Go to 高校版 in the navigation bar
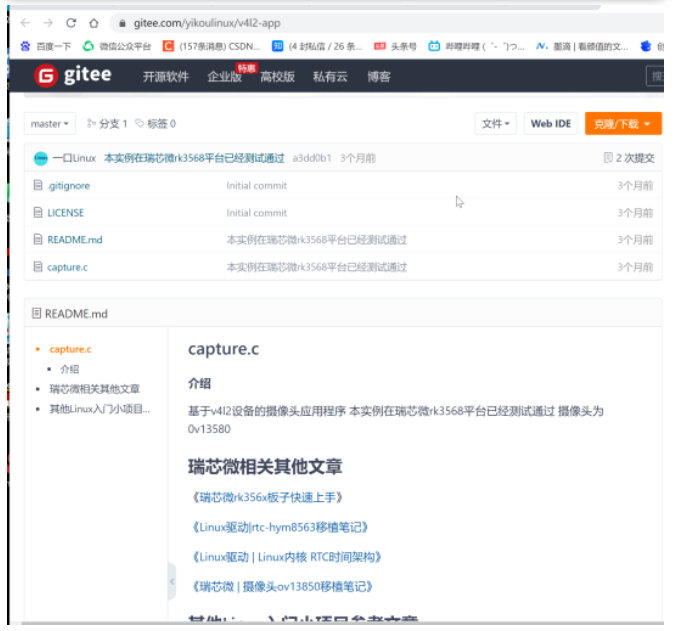Viewport: 681px width, 631px height. pos(277,77)
